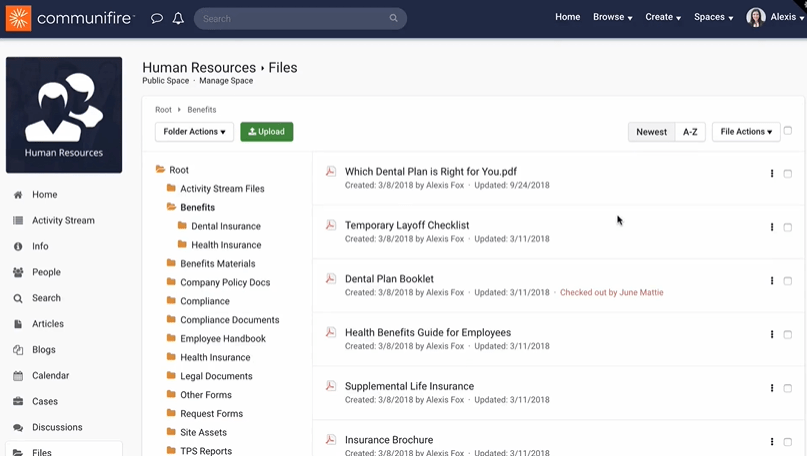Click the green Upload button
This screenshot has height=456, width=807.
point(266,132)
